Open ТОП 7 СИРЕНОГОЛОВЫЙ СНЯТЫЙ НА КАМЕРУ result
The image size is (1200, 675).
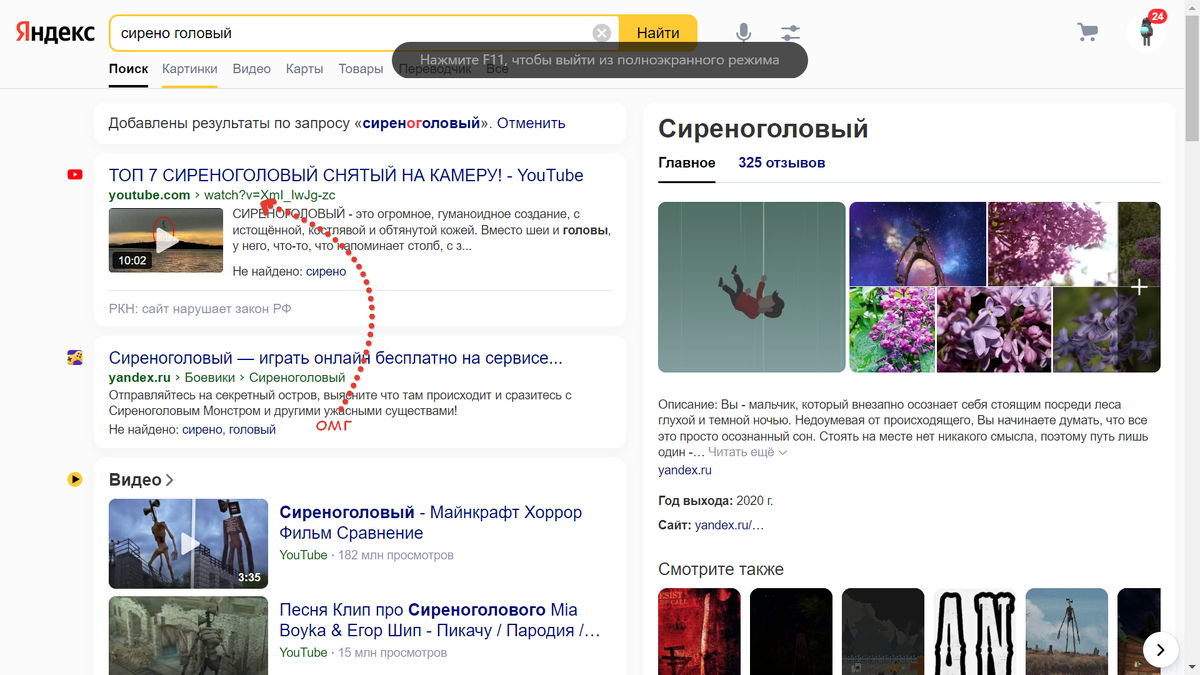pyautogui.click(x=346, y=175)
